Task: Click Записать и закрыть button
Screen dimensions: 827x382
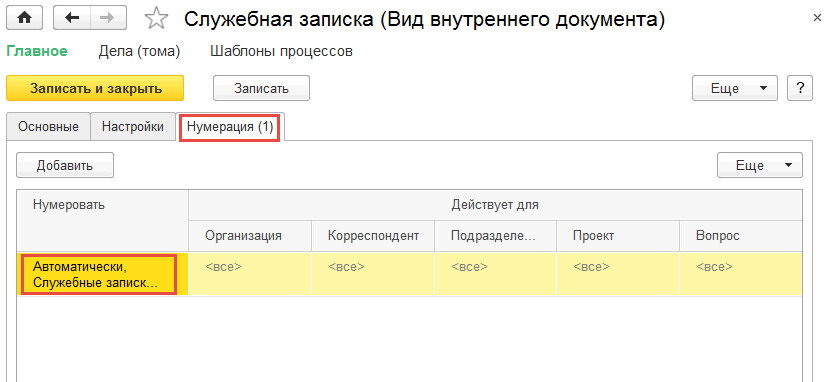Action: pos(95,88)
